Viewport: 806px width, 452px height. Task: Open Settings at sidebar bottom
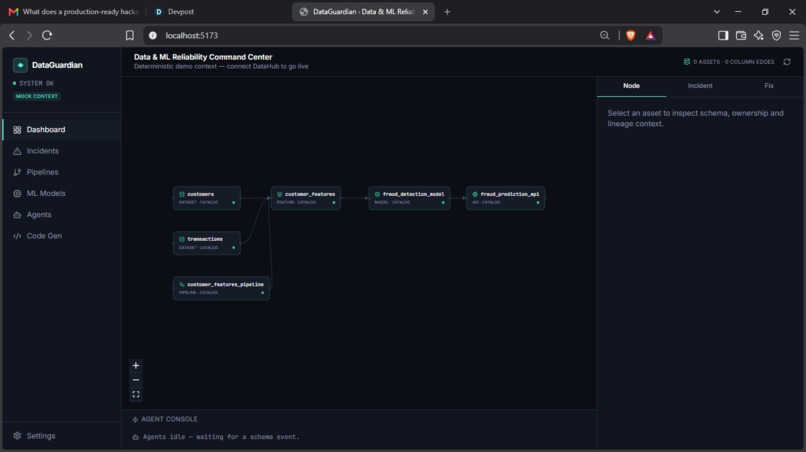[62, 436]
